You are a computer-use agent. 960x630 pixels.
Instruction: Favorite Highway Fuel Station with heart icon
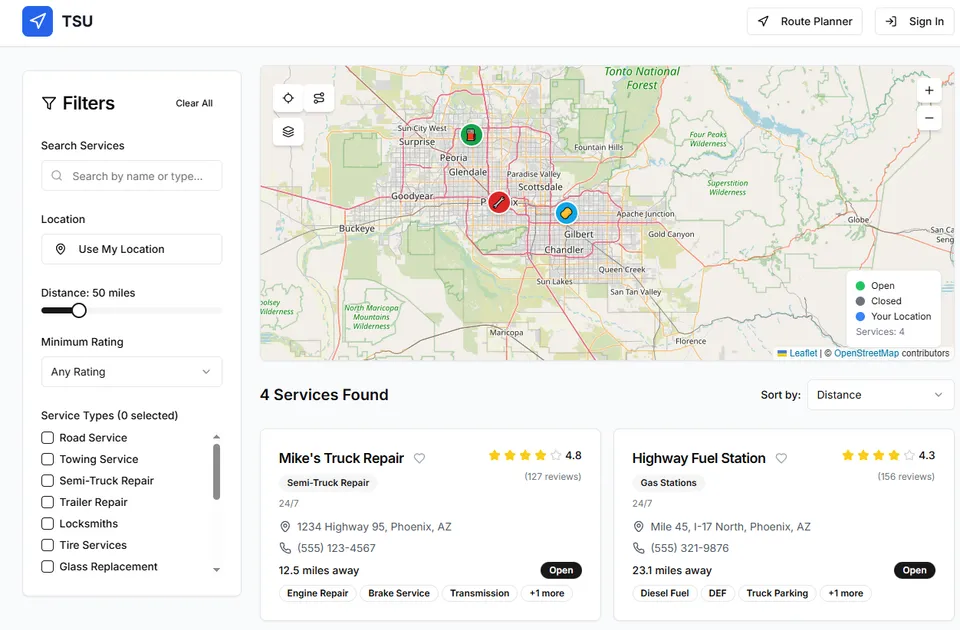781,458
